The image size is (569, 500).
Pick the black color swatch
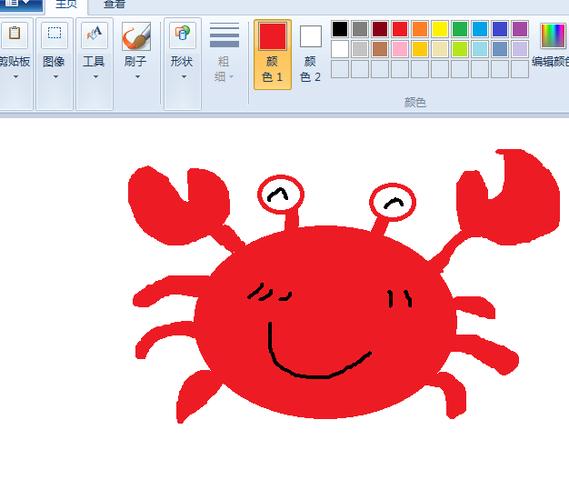[x=340, y=29]
